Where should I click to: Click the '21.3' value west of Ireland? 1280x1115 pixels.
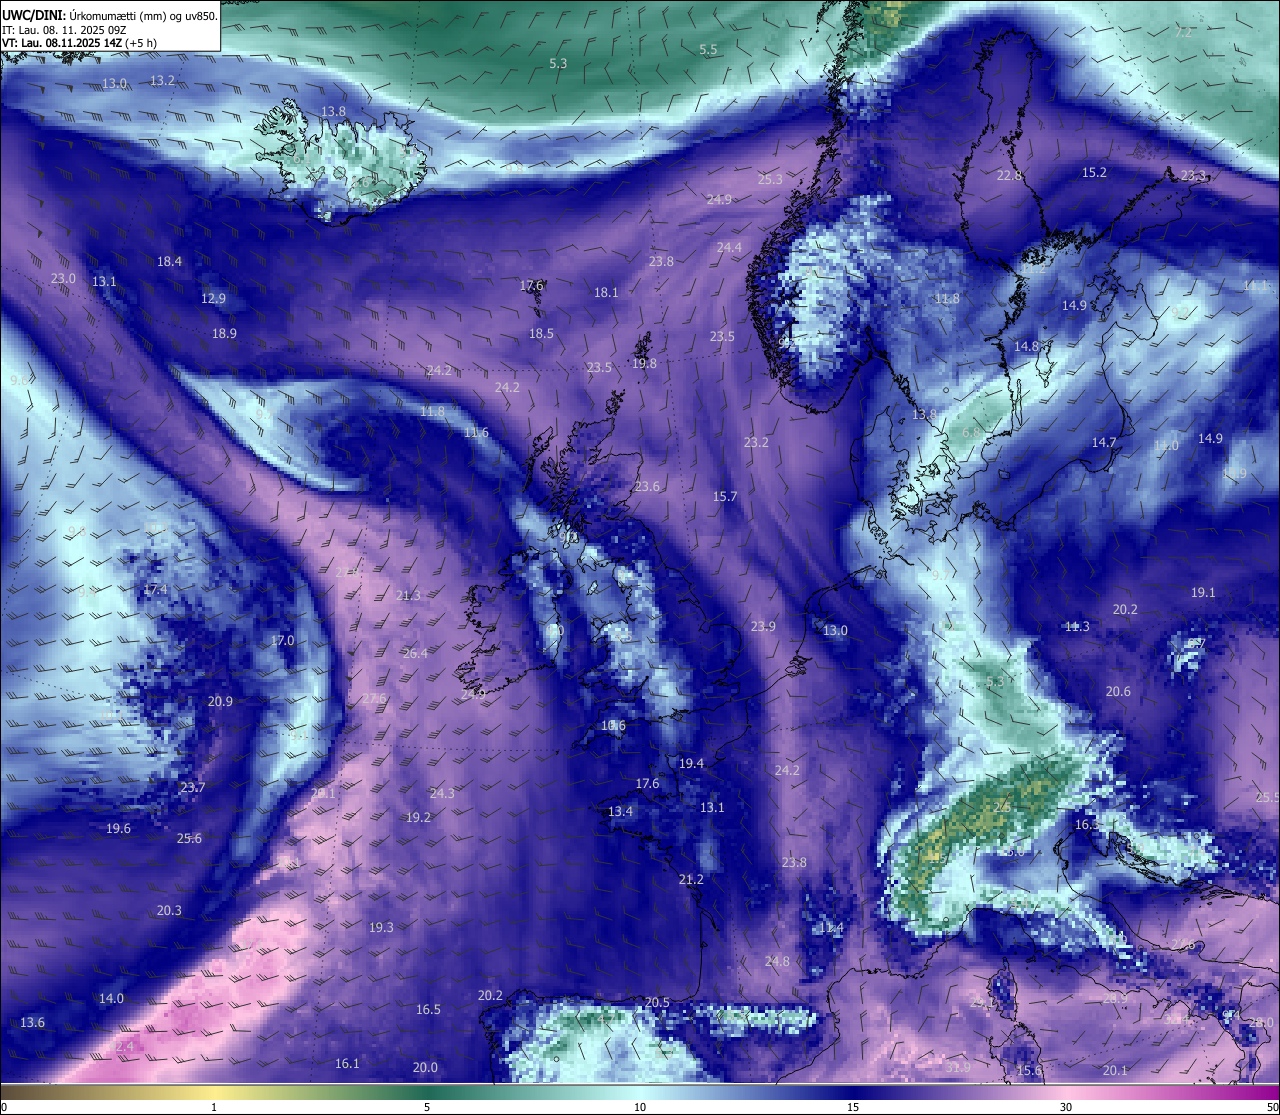pos(408,596)
